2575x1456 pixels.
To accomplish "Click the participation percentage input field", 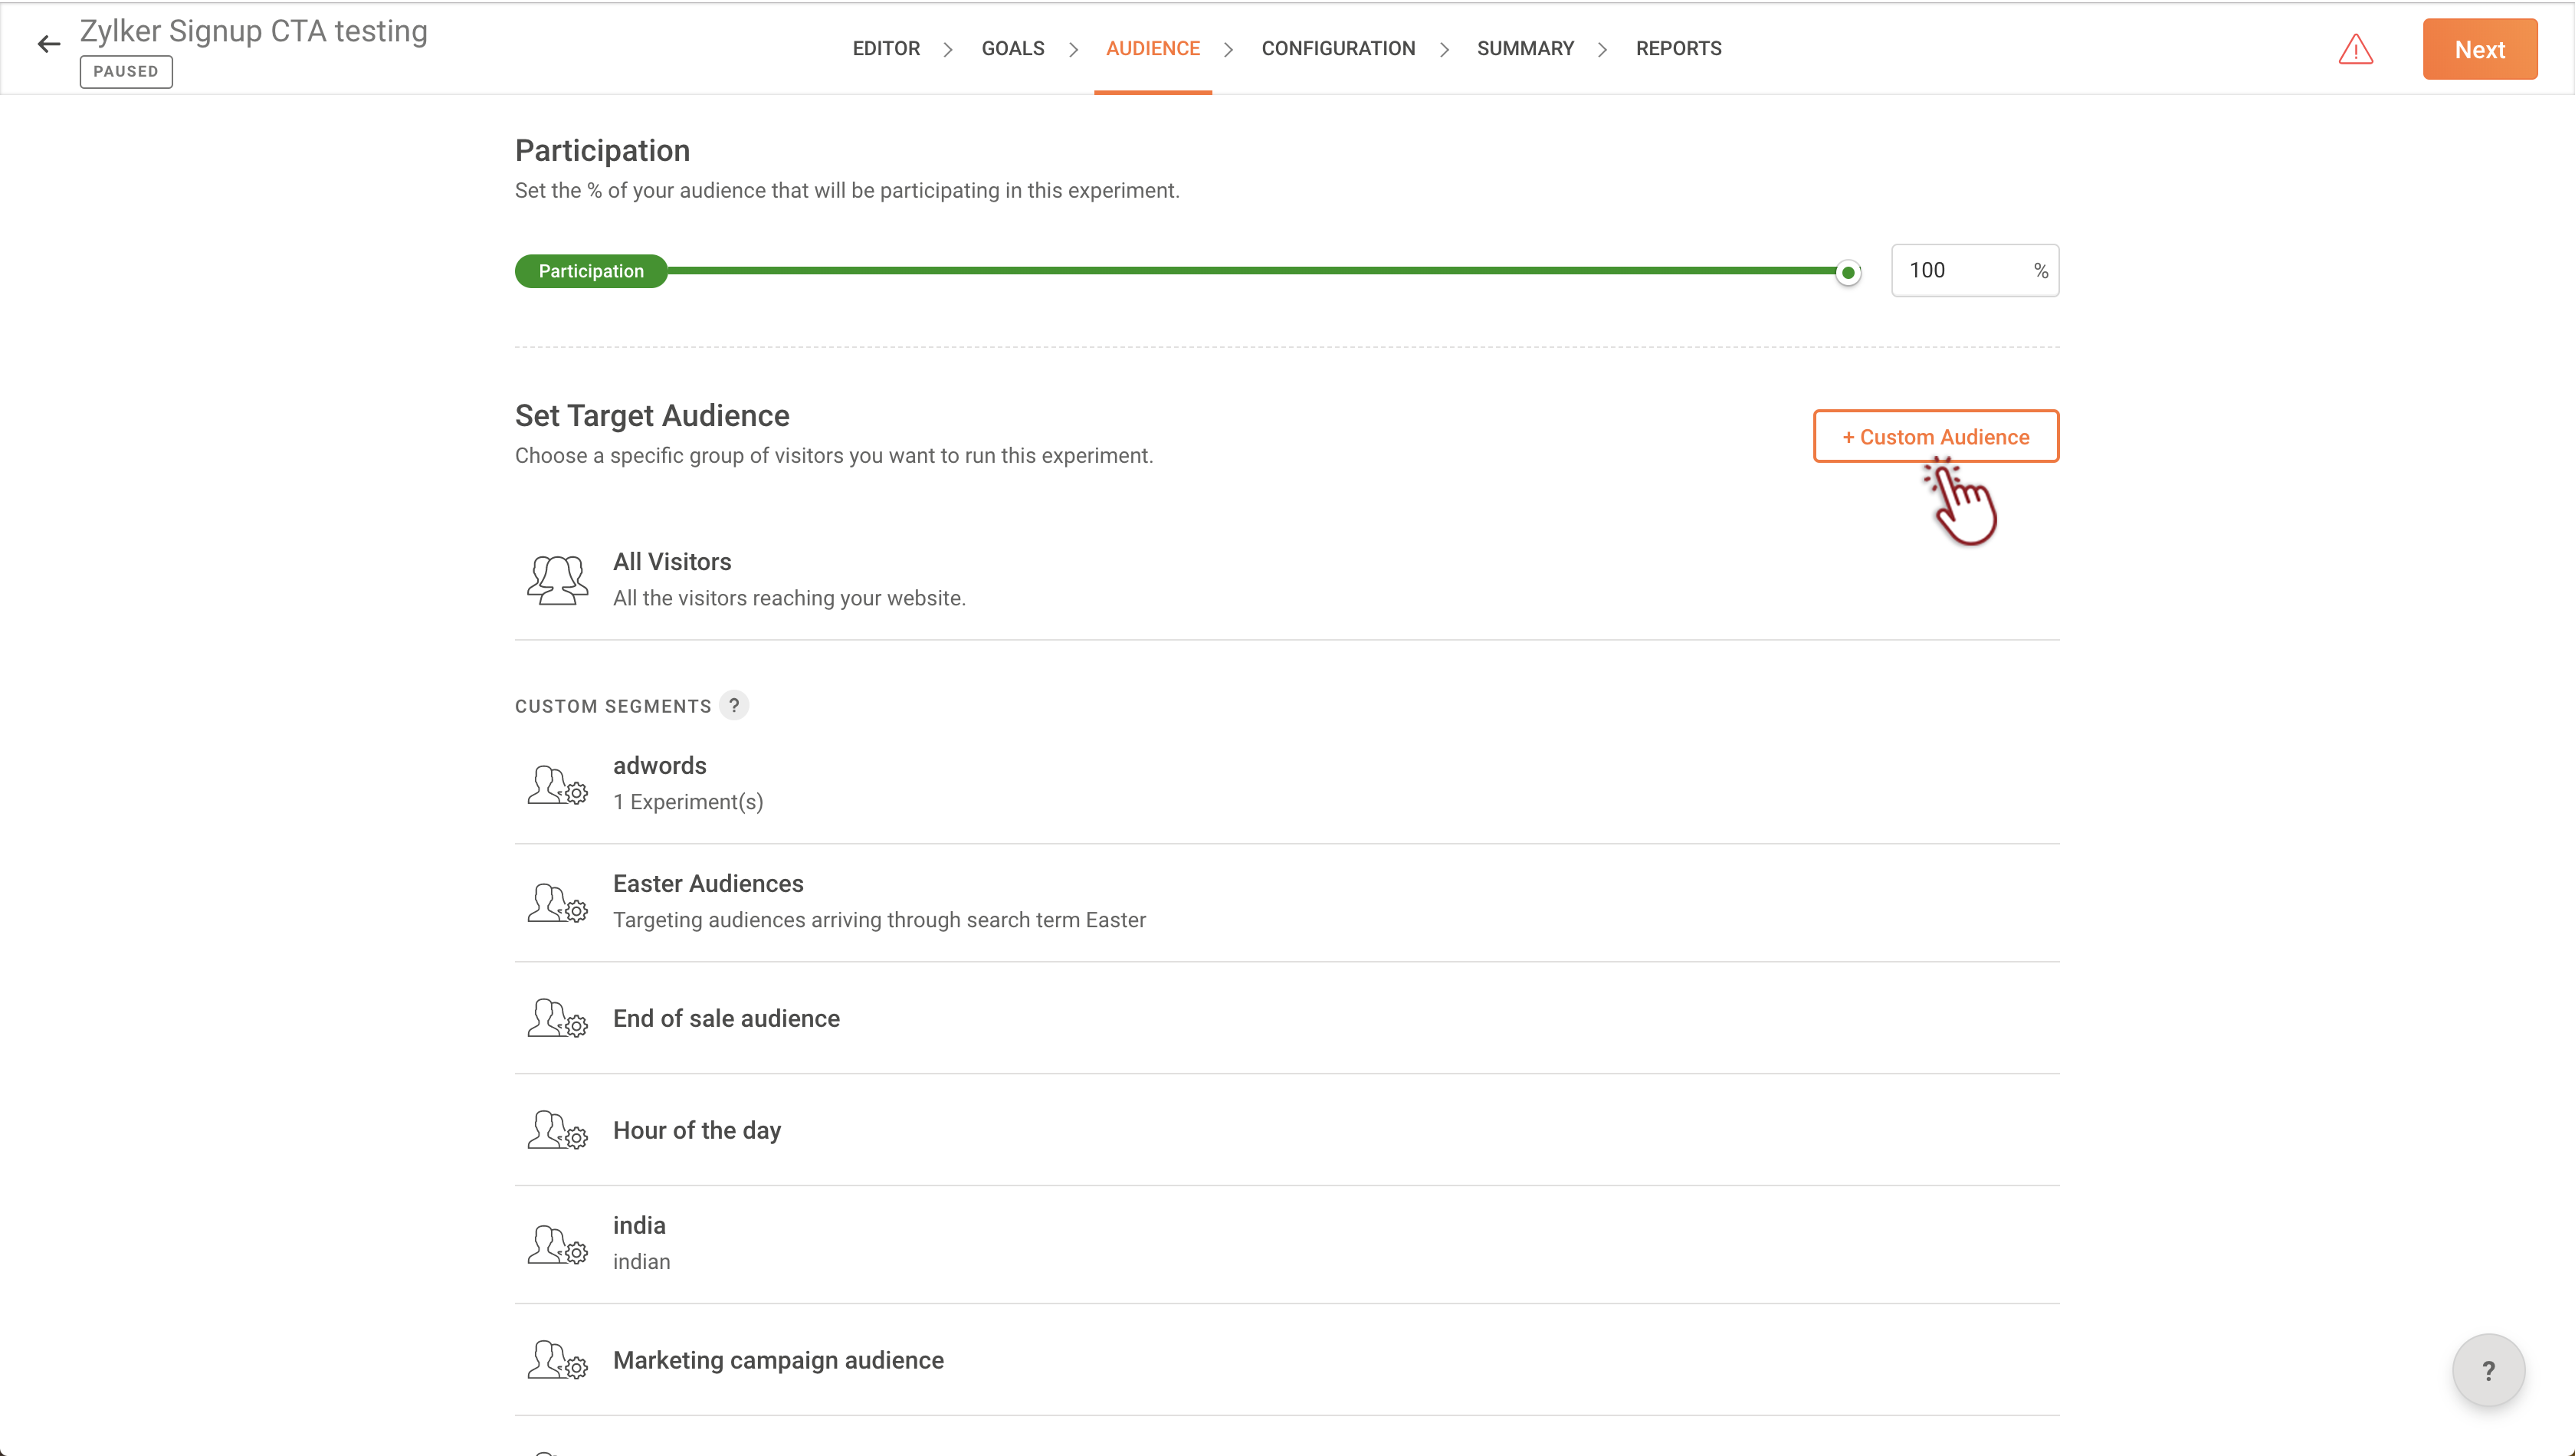I will [x=1960, y=270].
